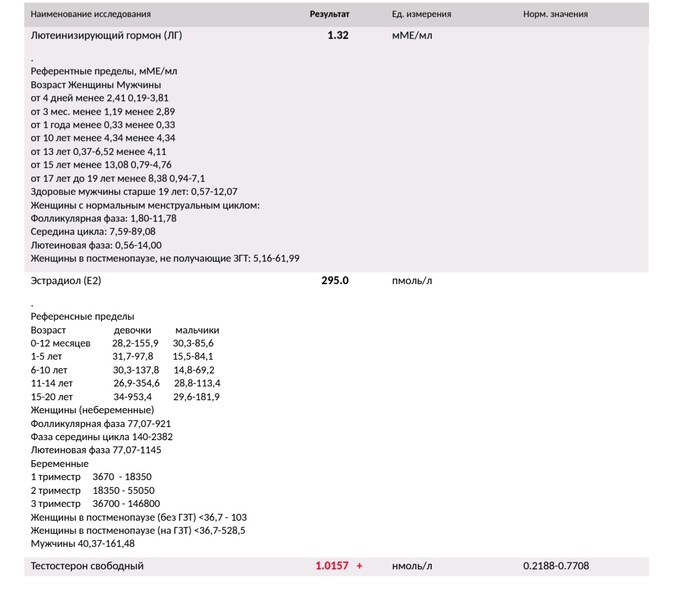Viewport: 674px width, 600px height.
Task: Click the 'Ед. измерения' column header
Action: pos(421,14)
